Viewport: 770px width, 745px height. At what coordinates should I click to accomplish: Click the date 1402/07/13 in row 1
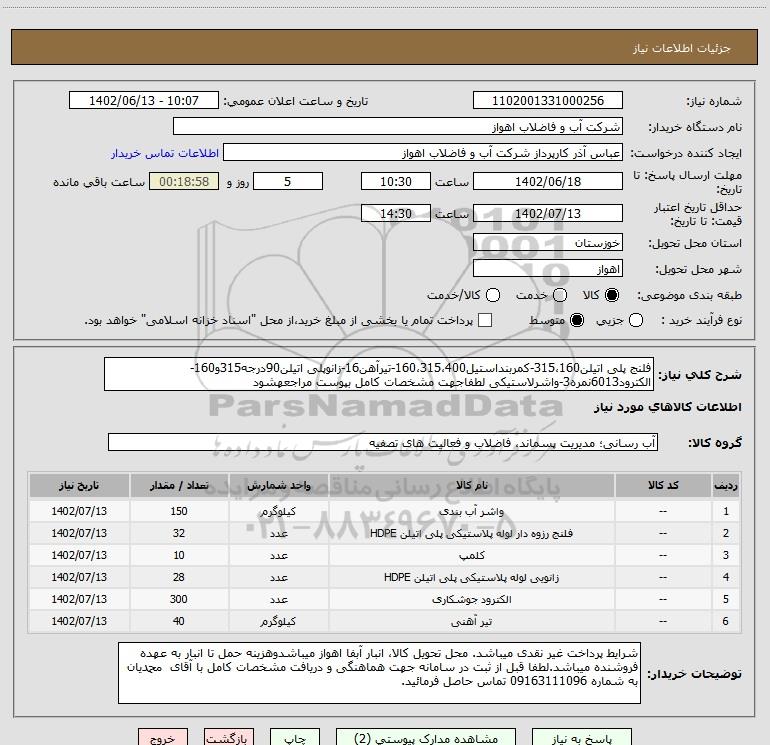pyautogui.click(x=79, y=511)
